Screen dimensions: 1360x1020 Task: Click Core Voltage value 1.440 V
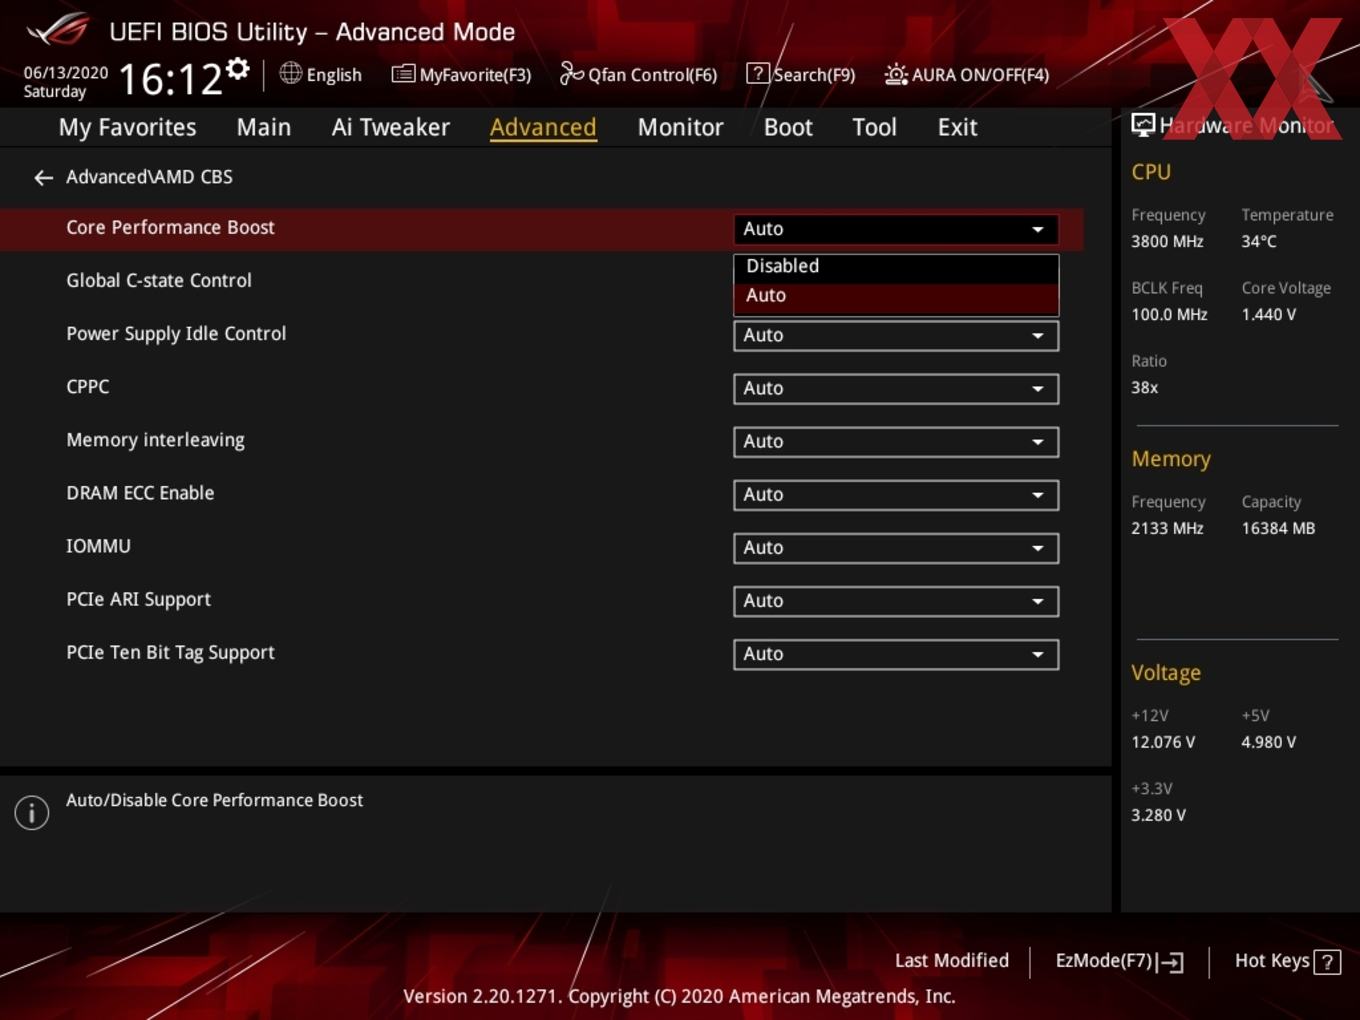1269,315
